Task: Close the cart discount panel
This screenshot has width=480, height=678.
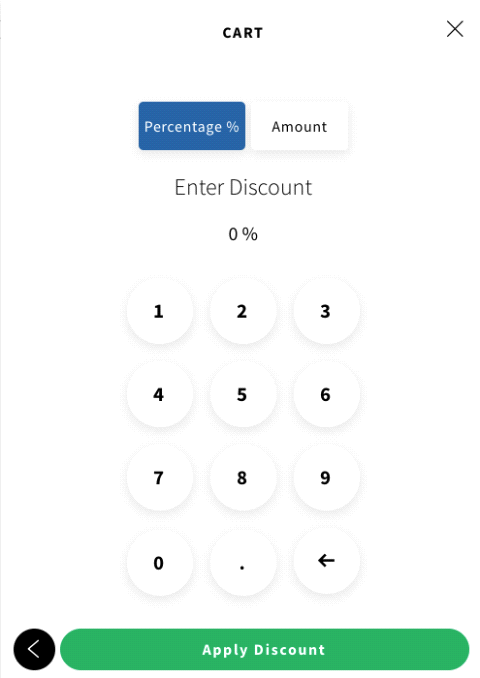Action: 455,29
